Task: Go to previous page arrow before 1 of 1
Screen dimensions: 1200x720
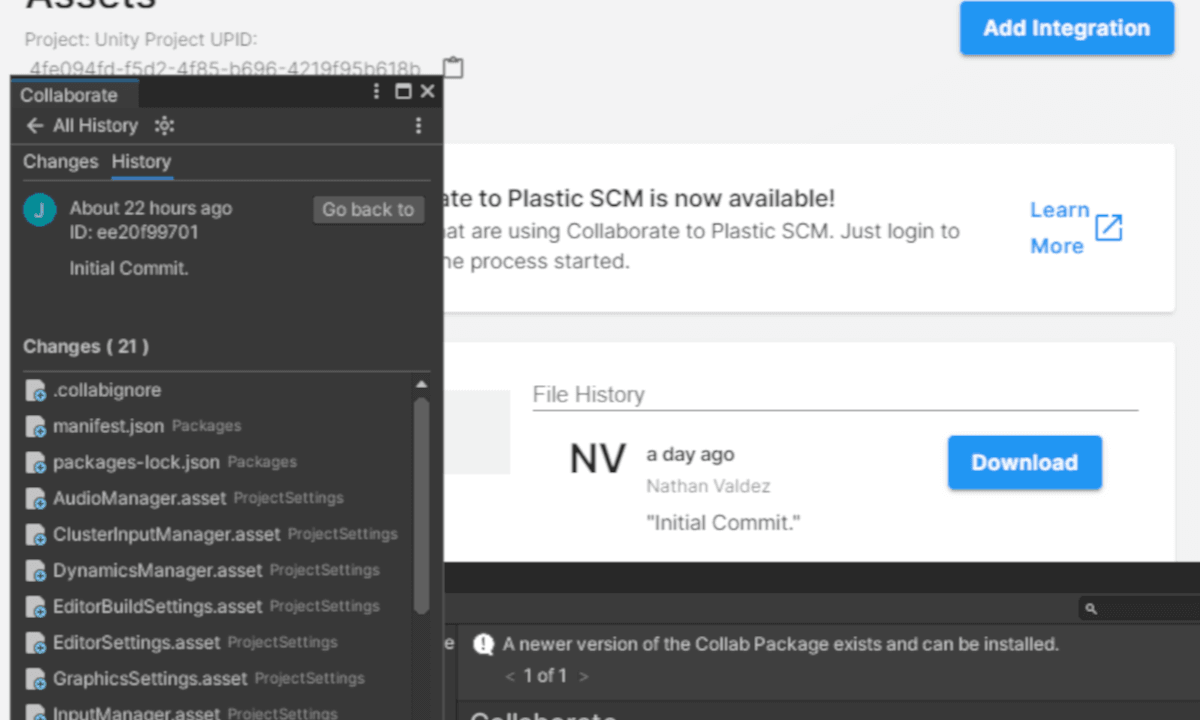Action: (x=510, y=676)
